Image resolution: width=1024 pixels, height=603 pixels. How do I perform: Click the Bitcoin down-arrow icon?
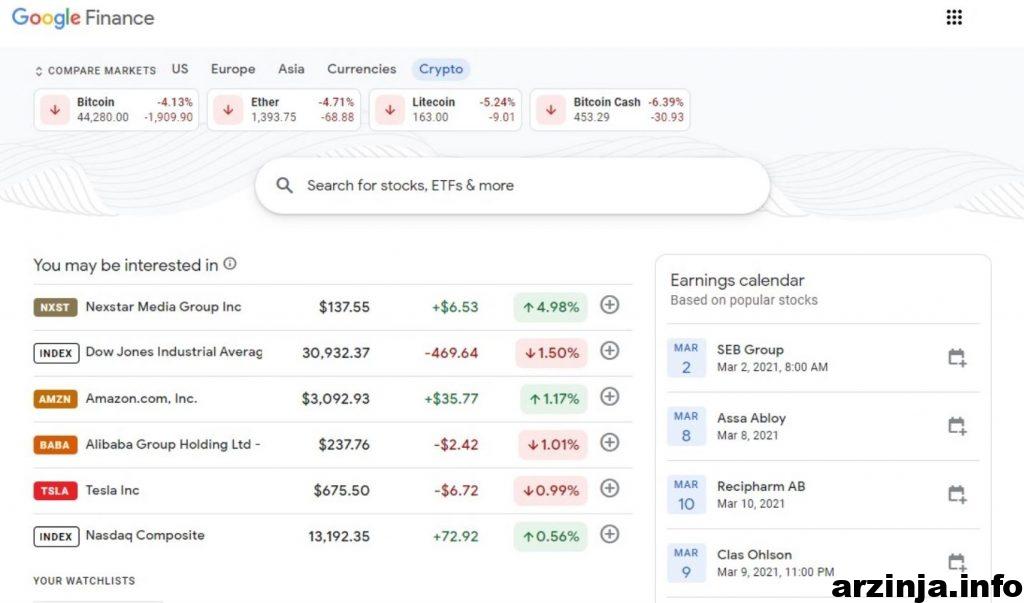point(55,110)
